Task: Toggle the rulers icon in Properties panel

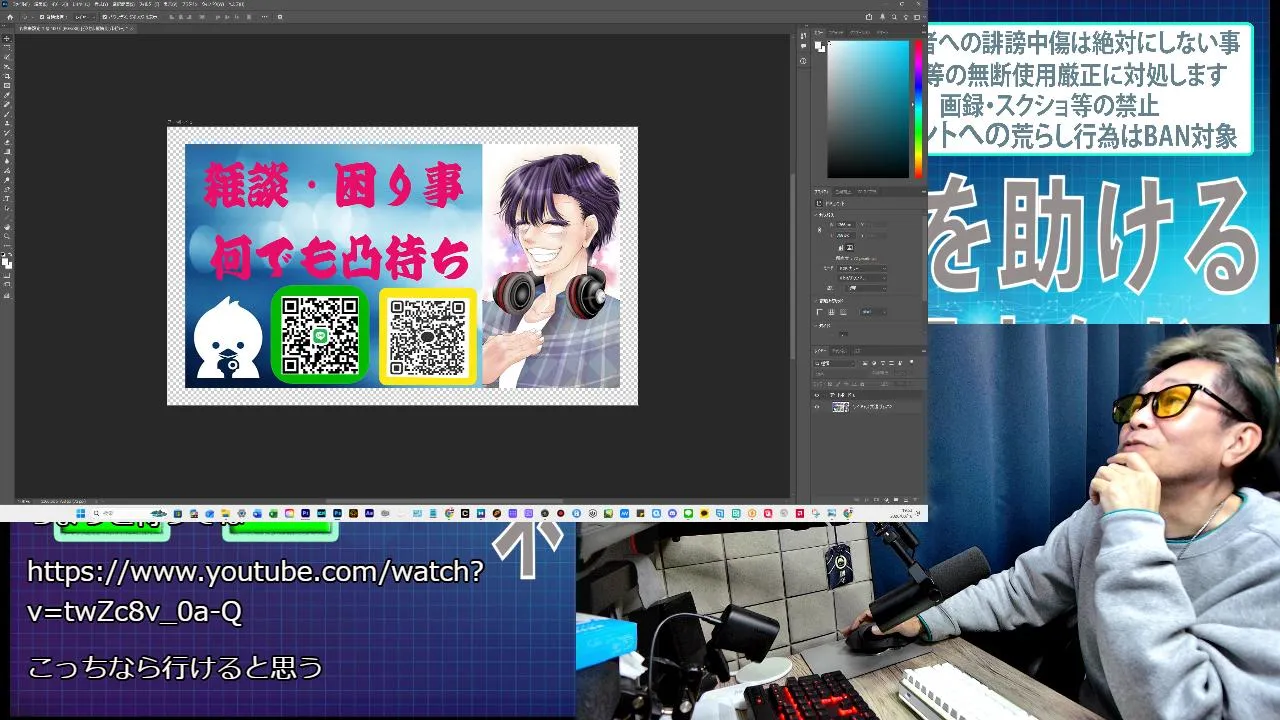Action: 820,312
